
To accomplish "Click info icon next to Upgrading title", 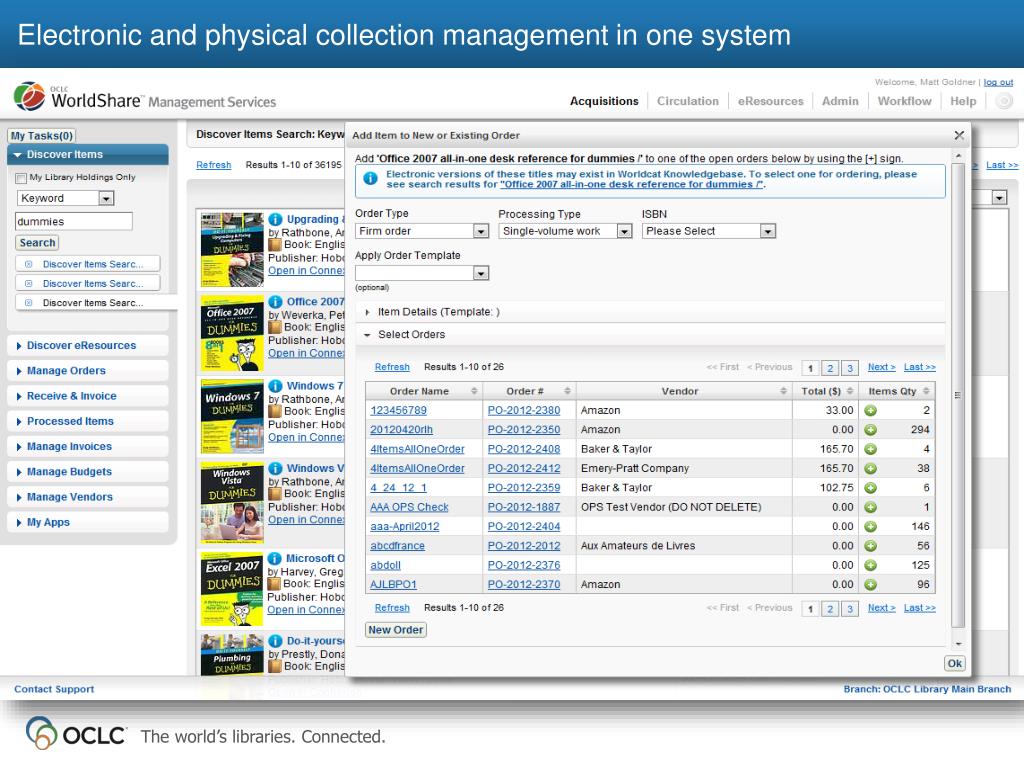I will click(276, 219).
